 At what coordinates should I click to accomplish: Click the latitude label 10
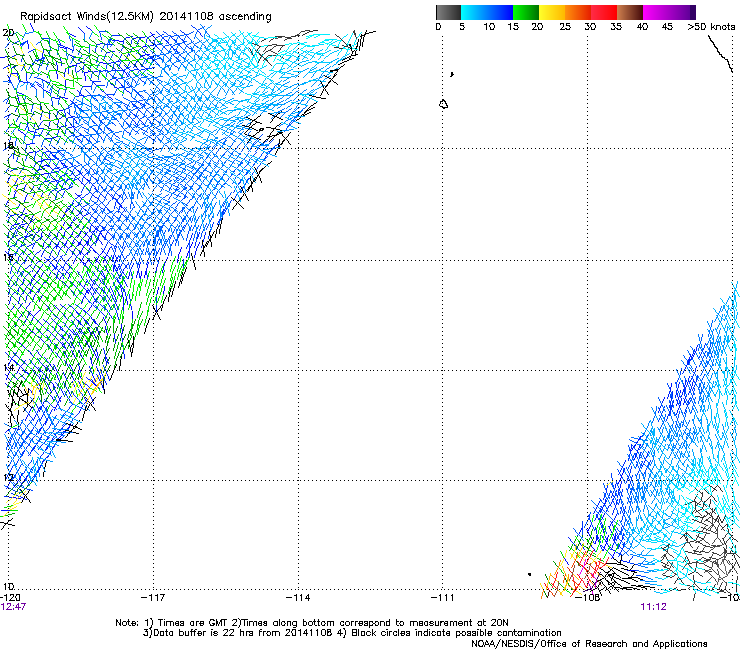click(8, 587)
